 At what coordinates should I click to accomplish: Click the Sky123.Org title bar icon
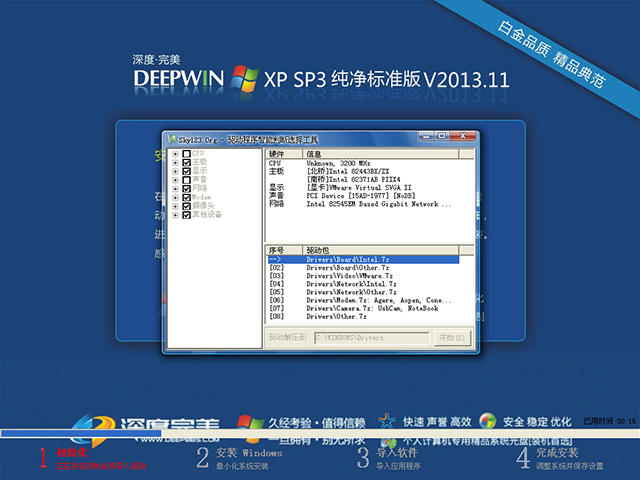point(172,140)
